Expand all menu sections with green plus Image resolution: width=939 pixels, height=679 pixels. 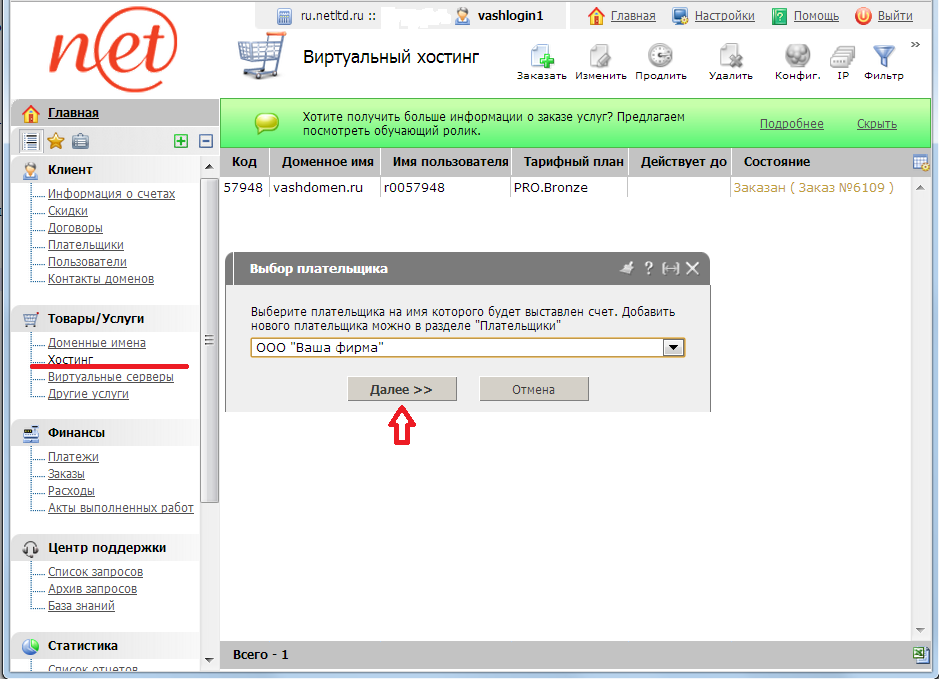(181, 141)
